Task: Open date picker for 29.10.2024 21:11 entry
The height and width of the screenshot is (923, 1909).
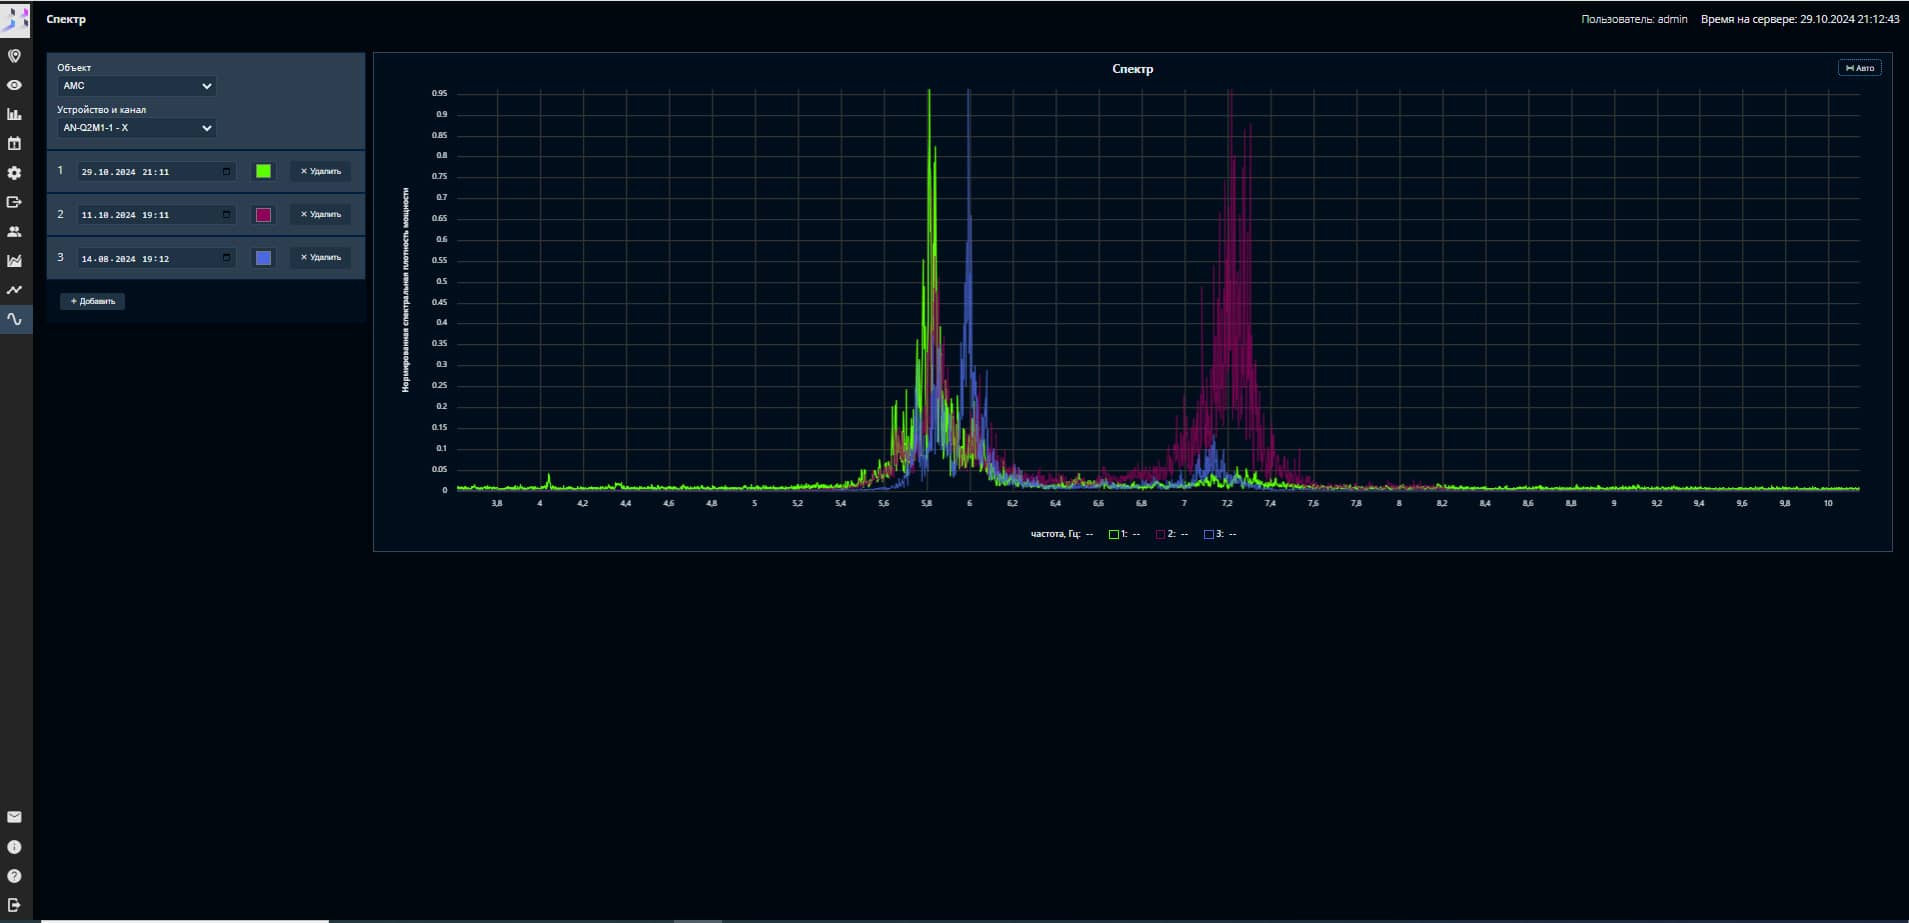Action: pos(226,172)
